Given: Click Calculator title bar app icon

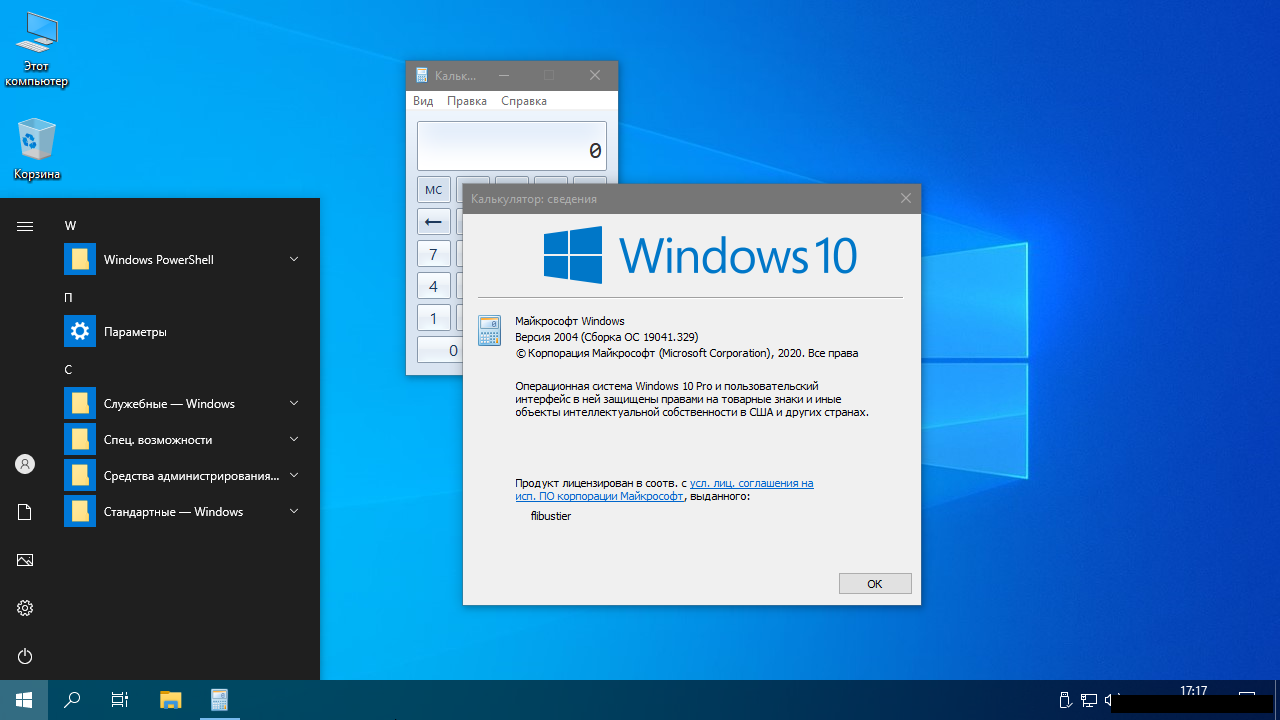Looking at the screenshot, I should point(421,75).
